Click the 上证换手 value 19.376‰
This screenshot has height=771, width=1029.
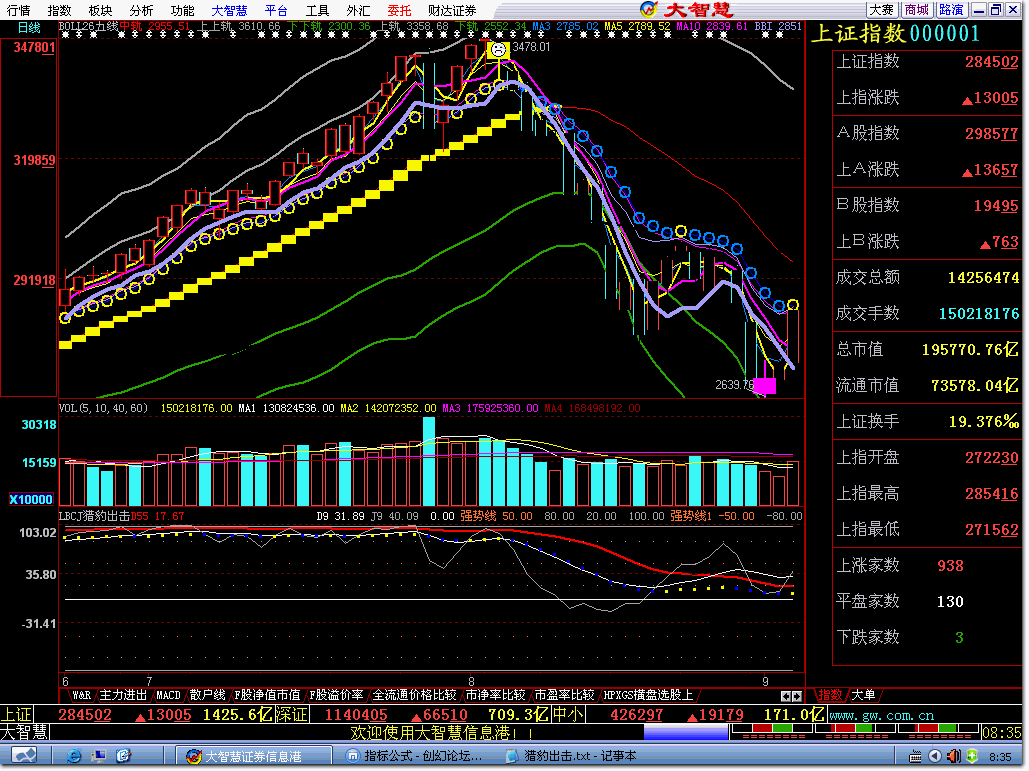point(984,422)
